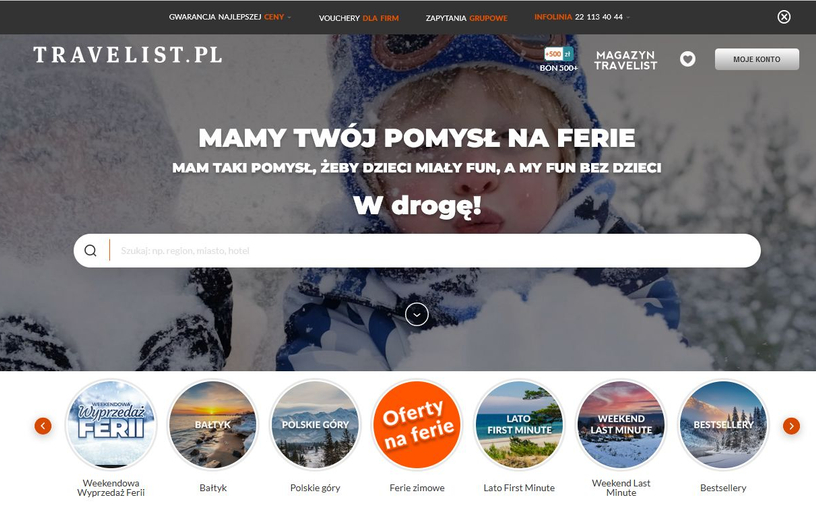Open Weekend Last Minute category circle
Screen dimensions: 816x510
click(621, 425)
